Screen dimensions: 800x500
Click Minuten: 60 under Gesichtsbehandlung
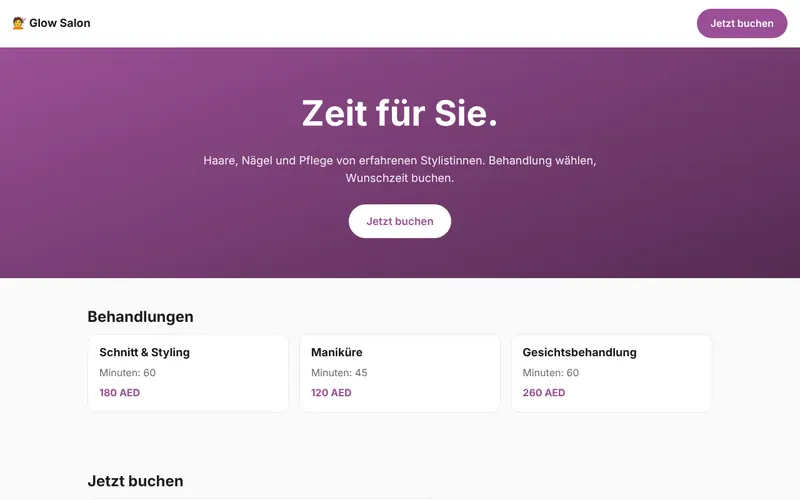551,372
